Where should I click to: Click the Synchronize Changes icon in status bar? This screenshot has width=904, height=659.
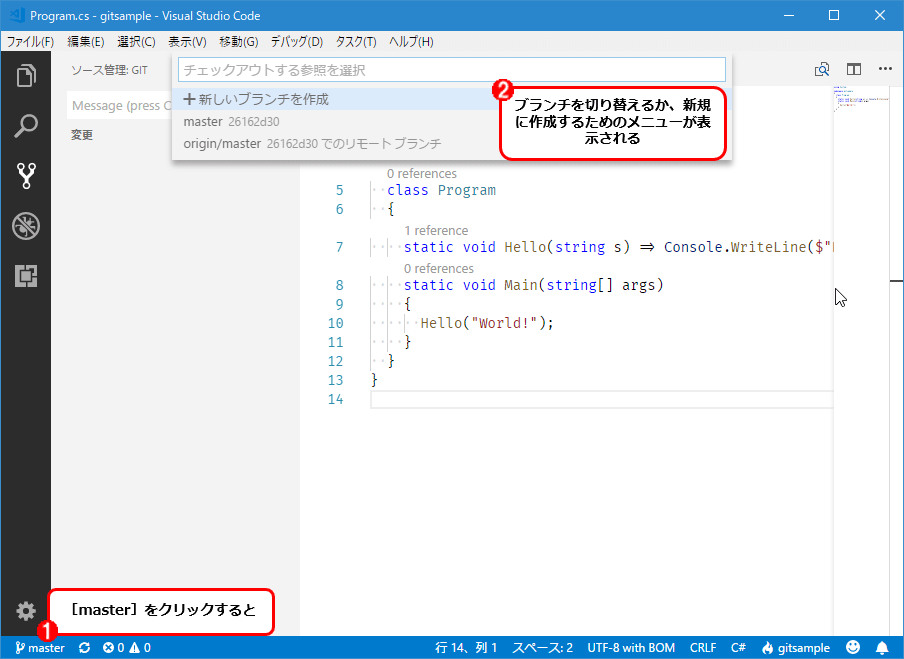click(x=84, y=647)
